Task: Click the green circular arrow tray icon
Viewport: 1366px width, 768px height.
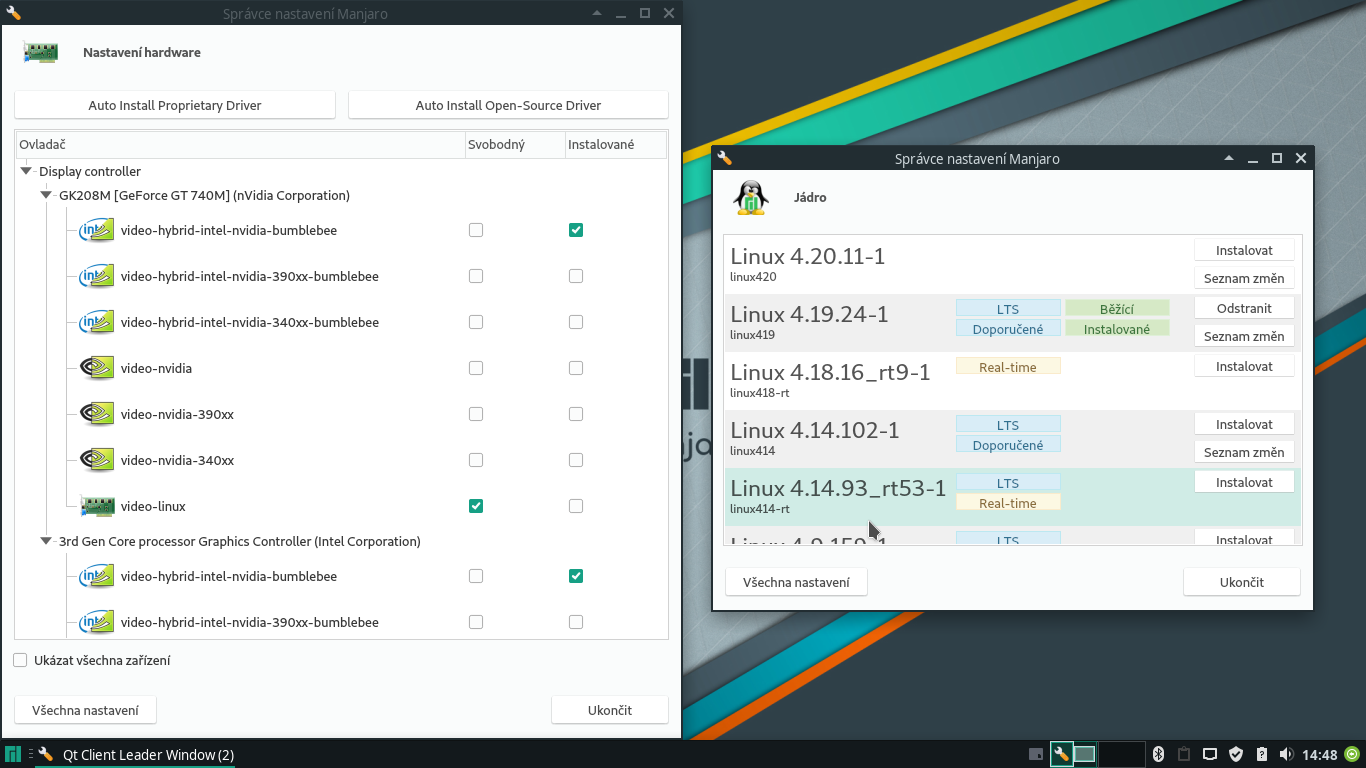Action: [x=1352, y=754]
